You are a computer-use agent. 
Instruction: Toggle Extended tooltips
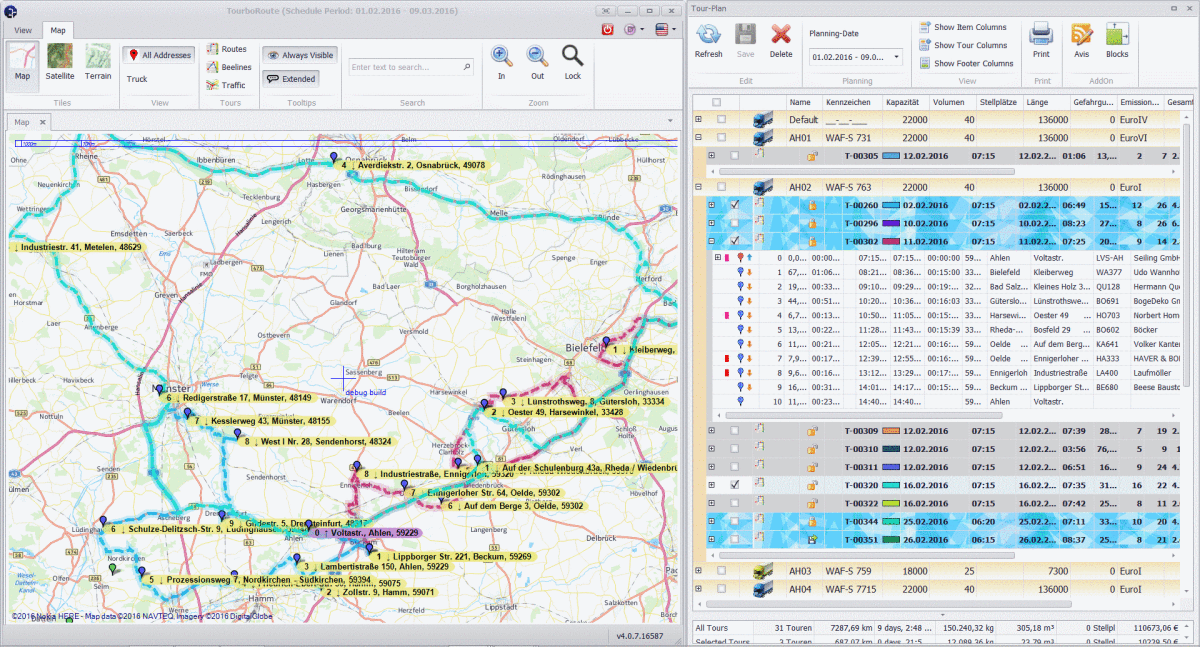tap(291, 78)
